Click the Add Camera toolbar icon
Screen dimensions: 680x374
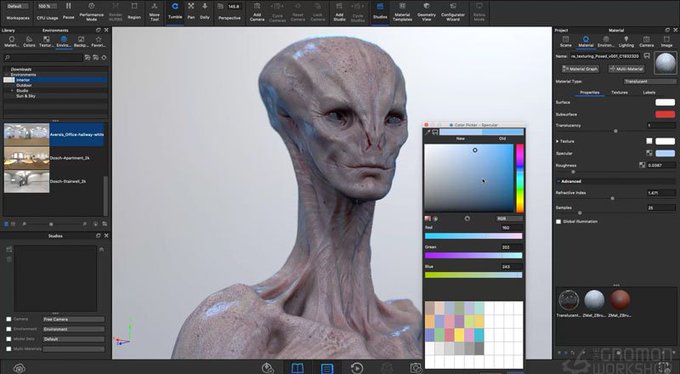[x=257, y=12]
